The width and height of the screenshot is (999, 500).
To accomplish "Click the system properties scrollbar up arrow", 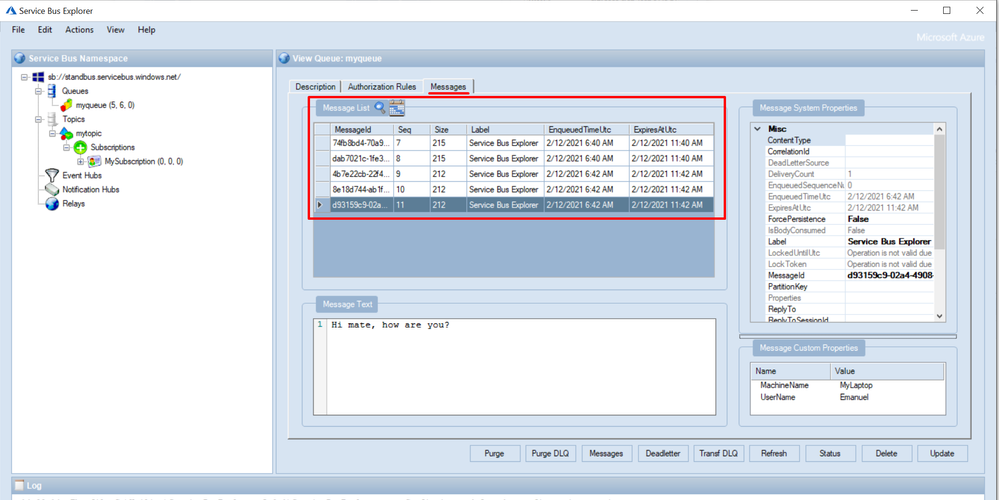I will pos(939,129).
